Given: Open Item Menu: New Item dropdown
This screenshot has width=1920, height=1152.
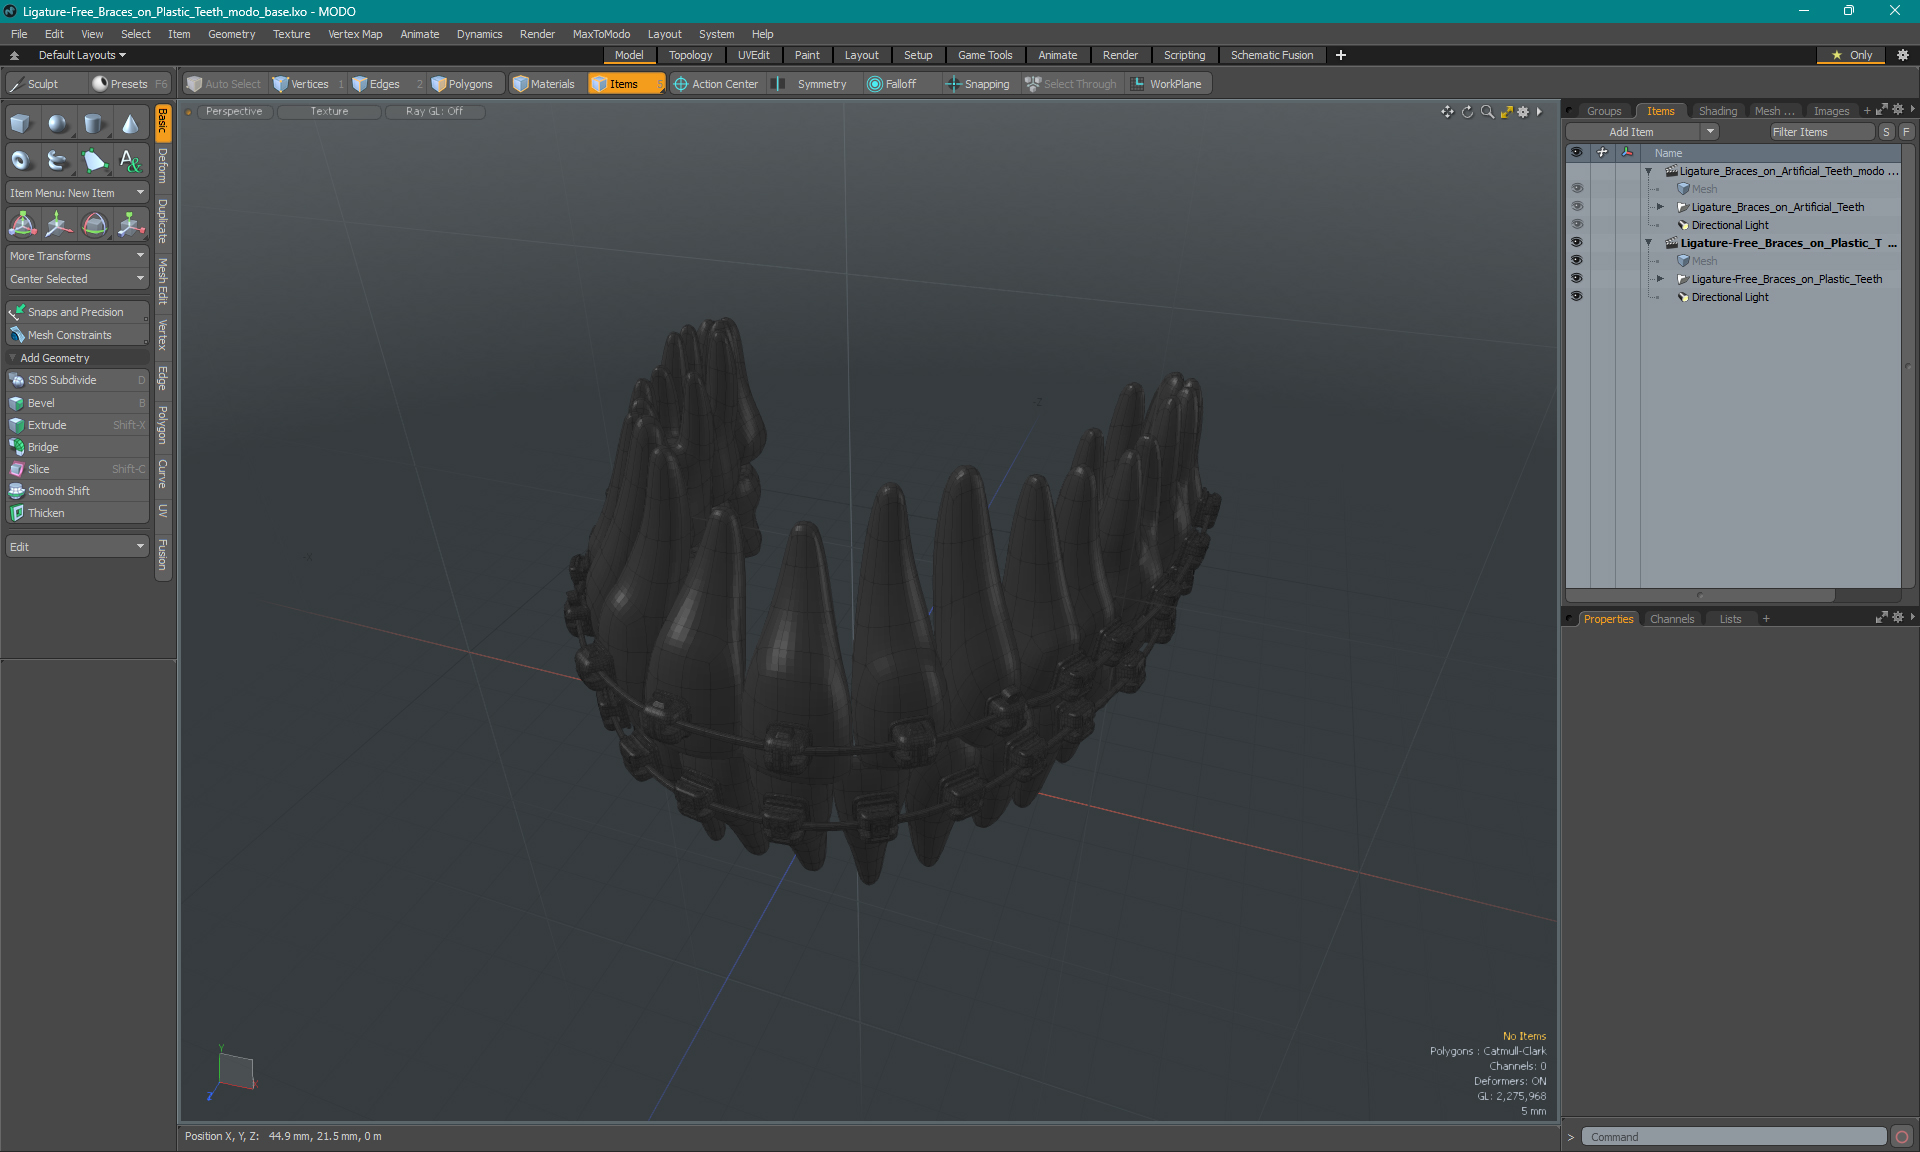Looking at the screenshot, I should coord(77,193).
